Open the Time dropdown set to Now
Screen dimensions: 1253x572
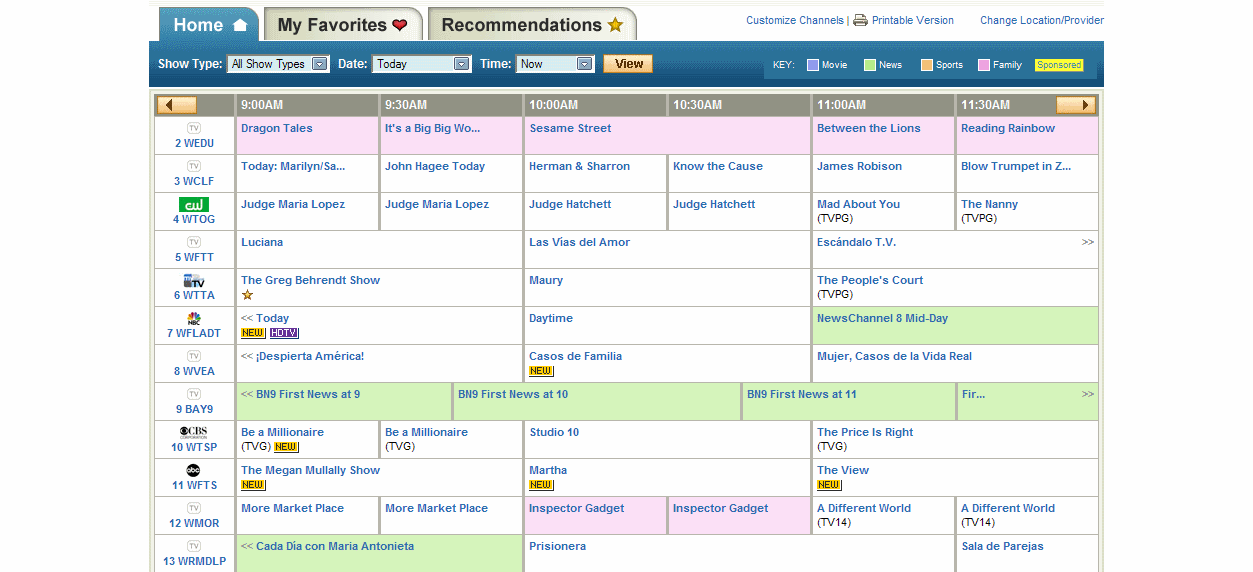(555, 64)
